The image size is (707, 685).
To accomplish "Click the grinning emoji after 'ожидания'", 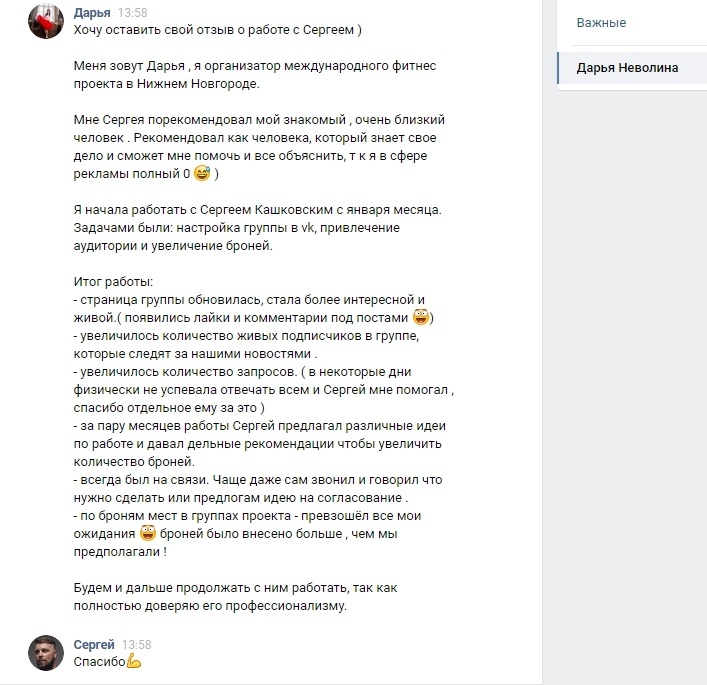I will (147, 533).
